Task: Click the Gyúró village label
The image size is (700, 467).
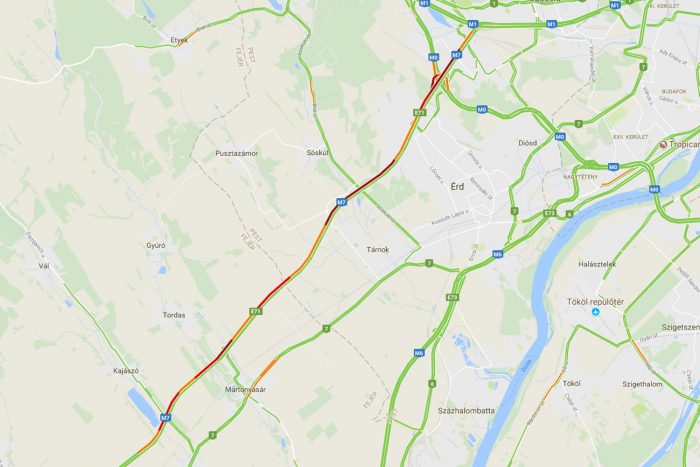Action: click(156, 246)
